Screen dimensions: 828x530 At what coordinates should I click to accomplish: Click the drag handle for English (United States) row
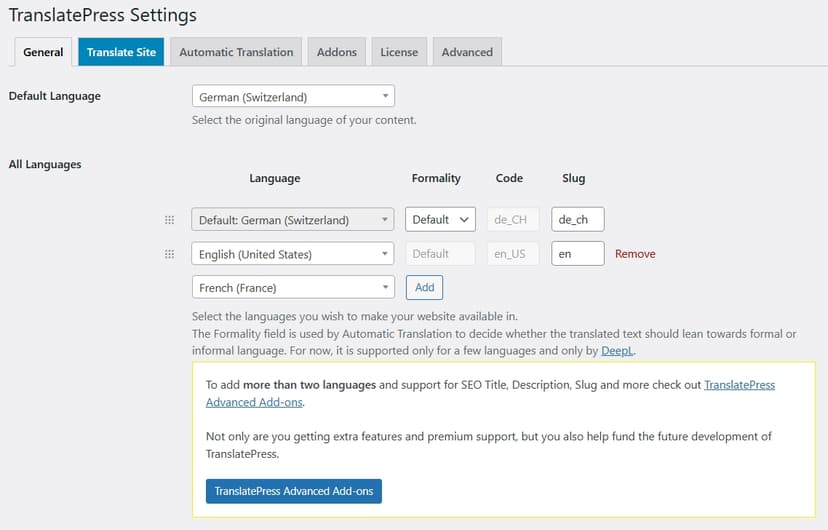pos(169,254)
